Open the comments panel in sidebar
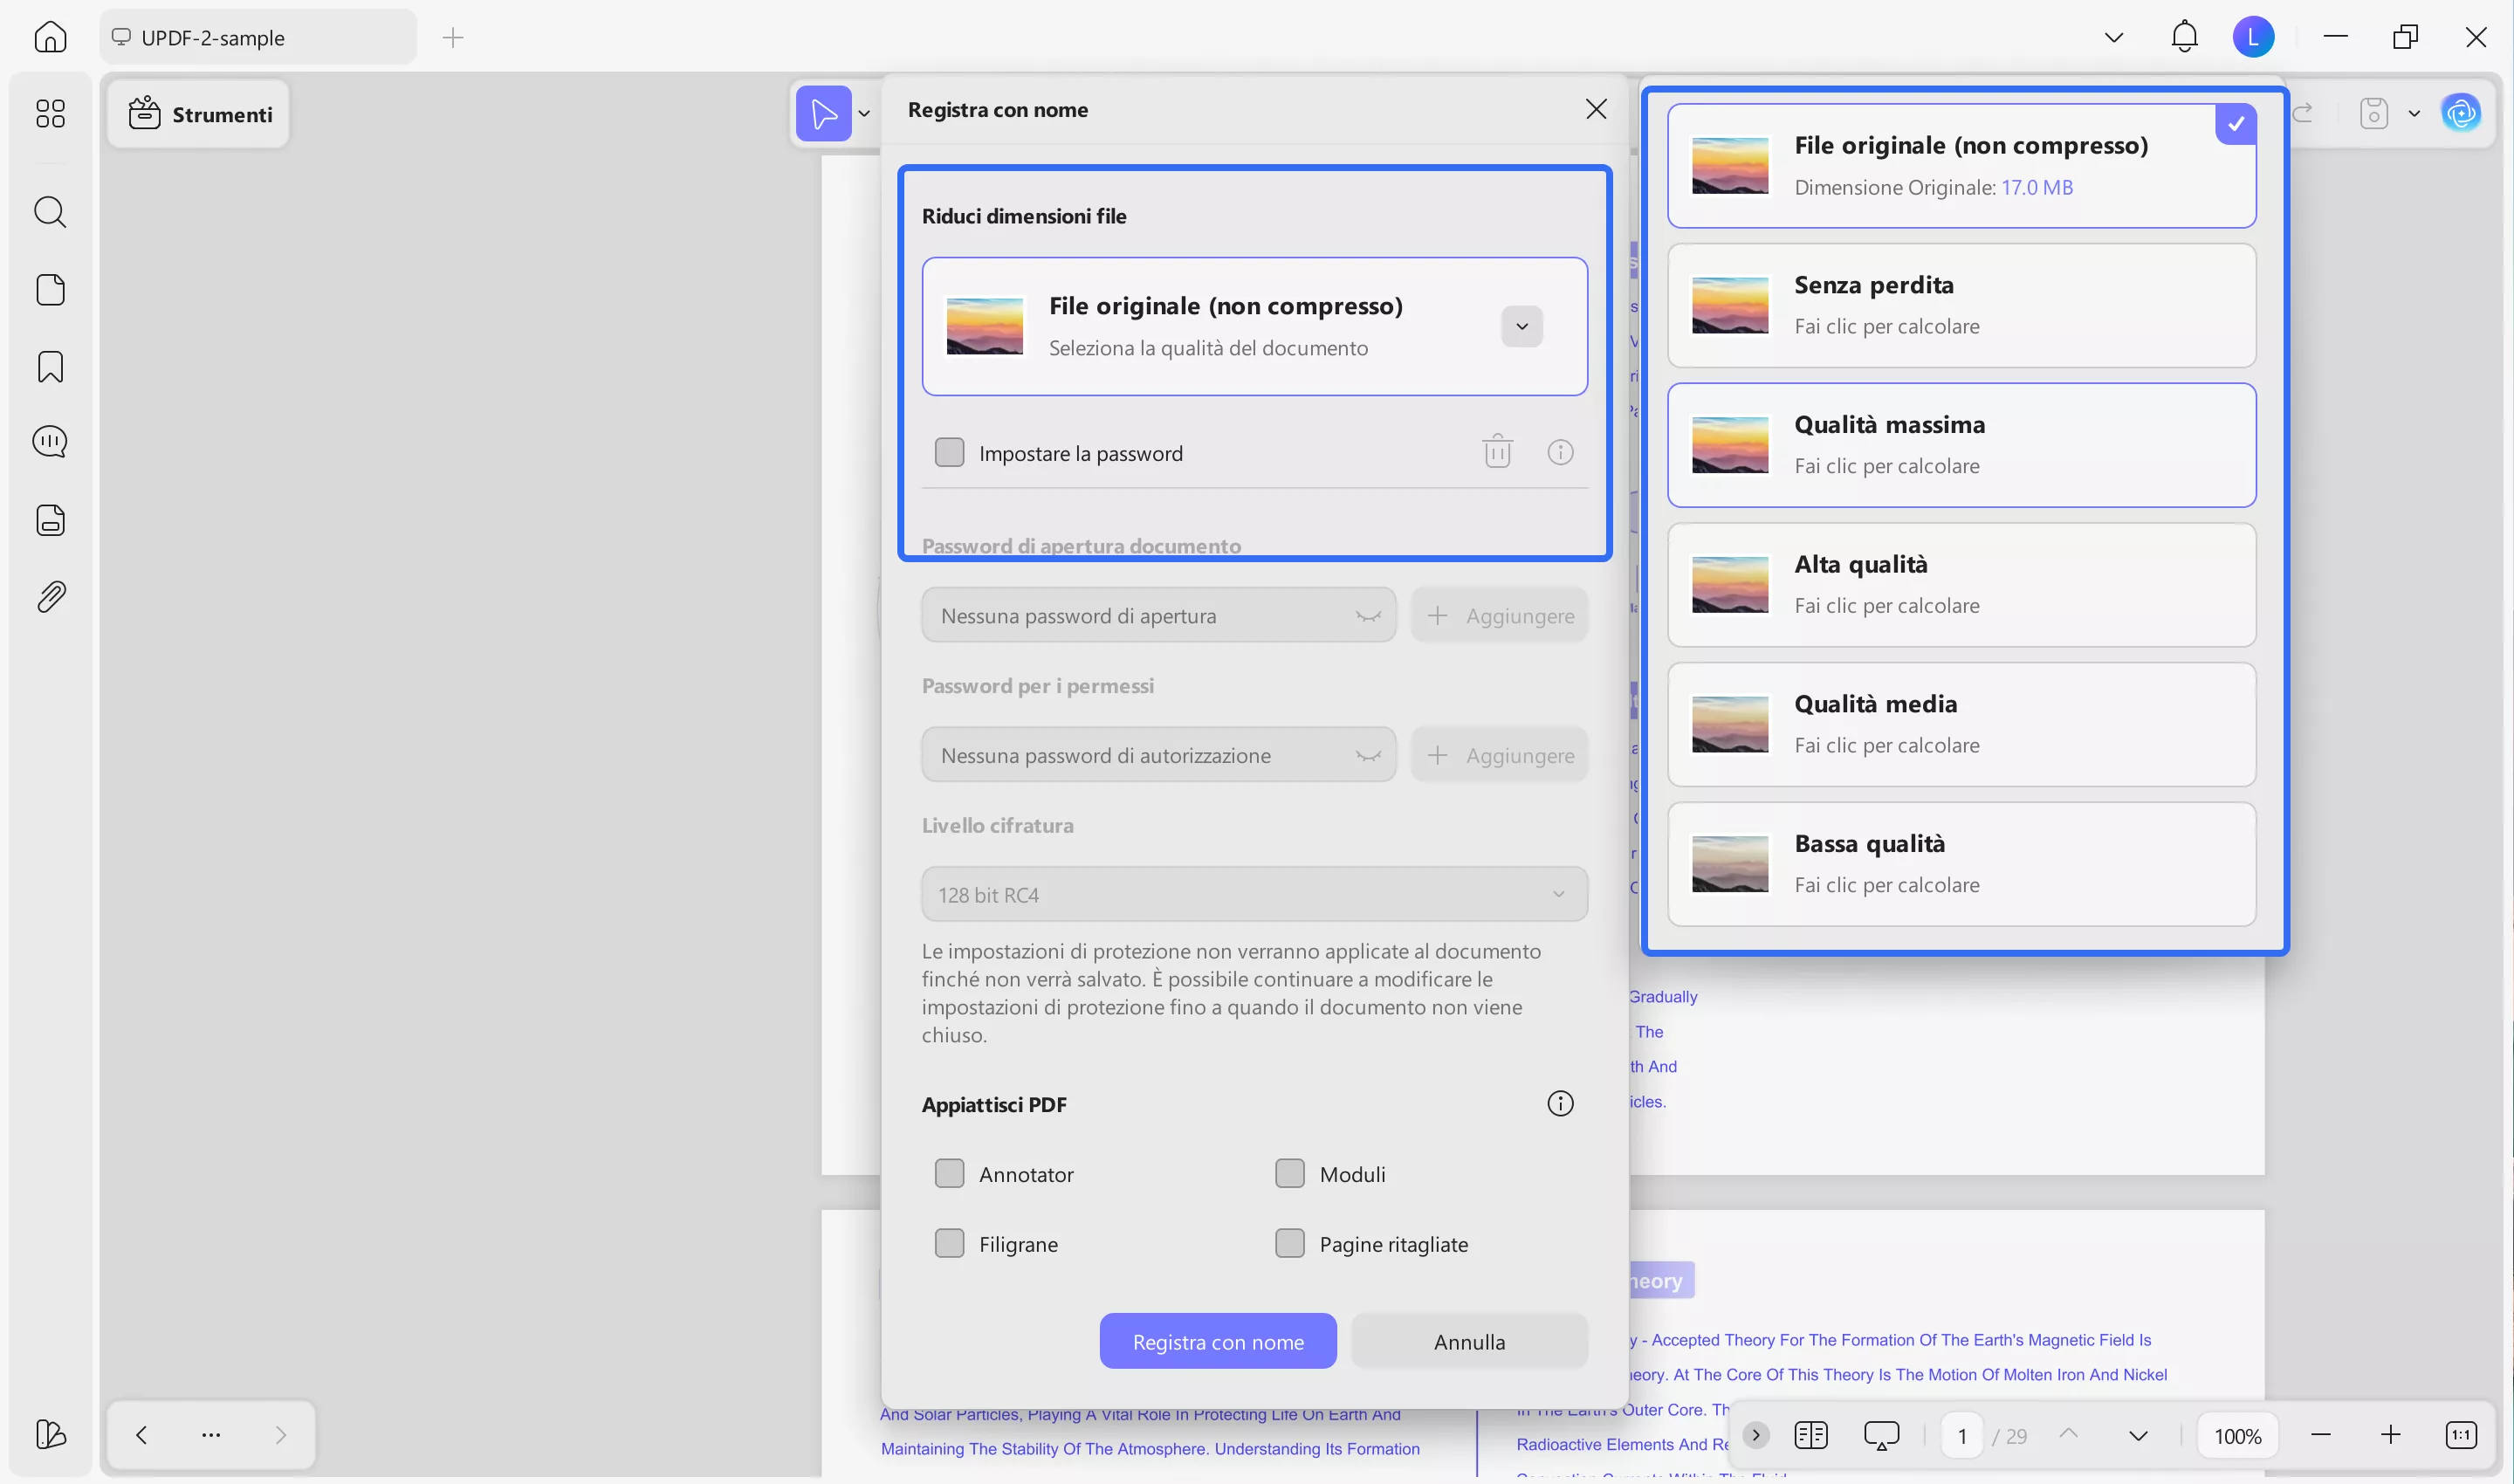 coord(50,441)
